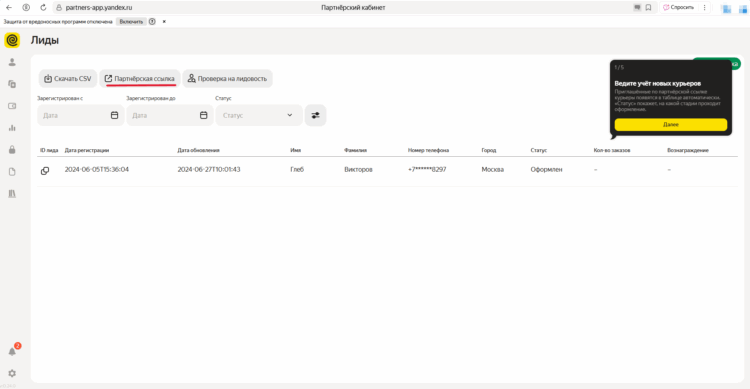
Task: Close the malware protection notification bar
Action: pos(164,22)
